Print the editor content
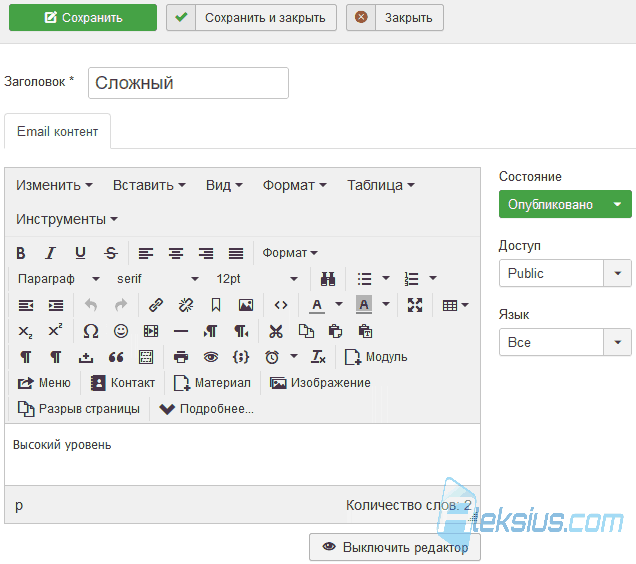Image resolution: width=636 pixels, height=564 pixels. (181, 357)
